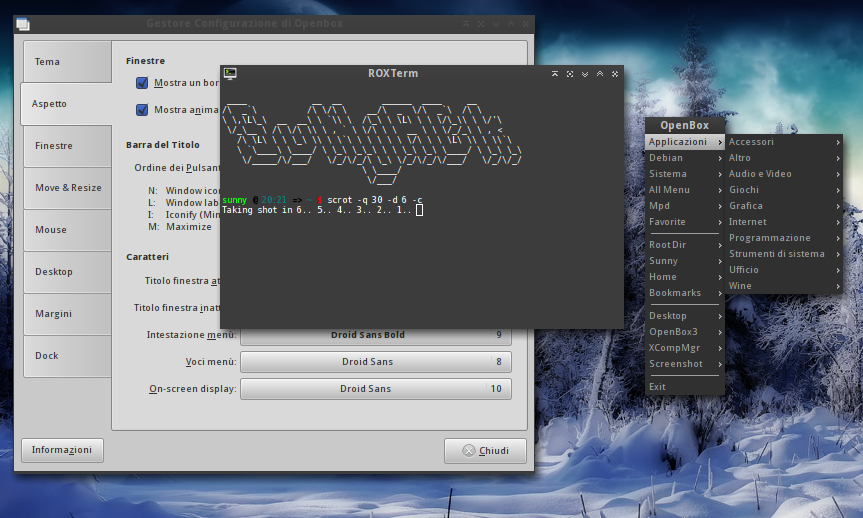Click the 'Caratteri' section heading
The width and height of the screenshot is (863, 518).
click(x=147, y=257)
